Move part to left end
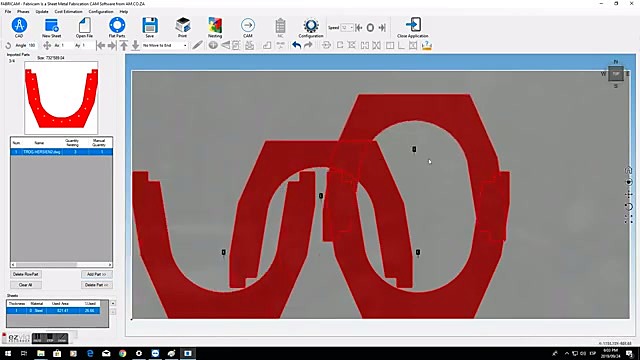The width and height of the screenshot is (640, 360). coord(100,45)
